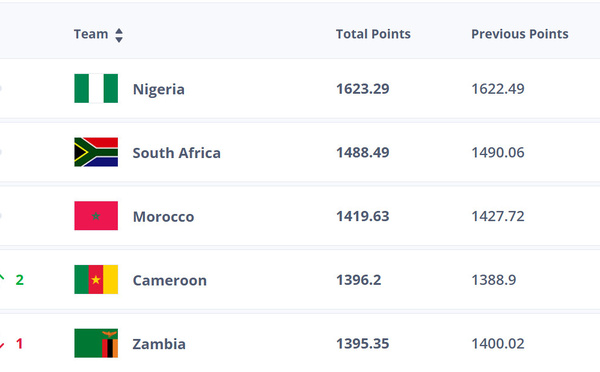Open the Morocco team page
600x372 pixels.
pos(163,217)
